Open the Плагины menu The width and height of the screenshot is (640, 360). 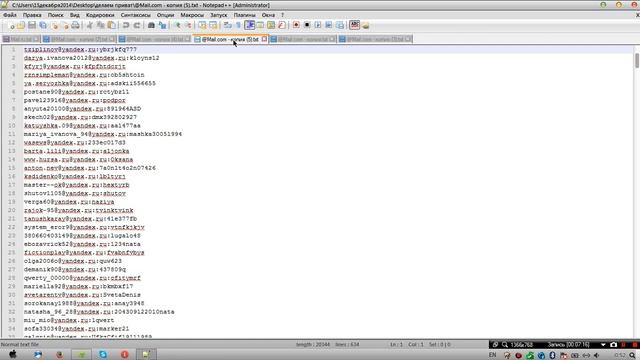tap(244, 15)
